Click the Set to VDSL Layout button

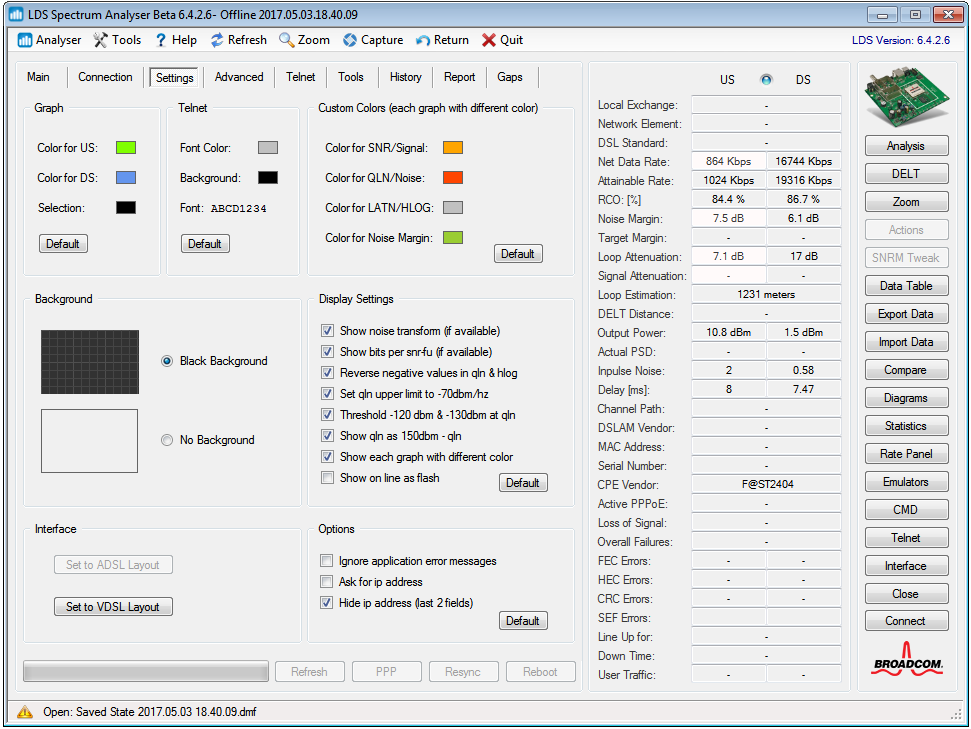pos(113,607)
